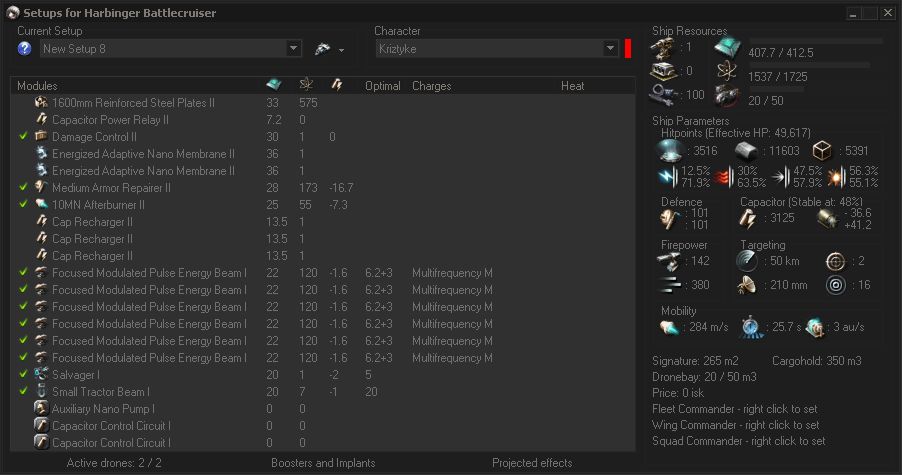Screen dimensions: 902x475
Task: Click the 10MN Afterburner II icon
Action: click(x=41, y=204)
